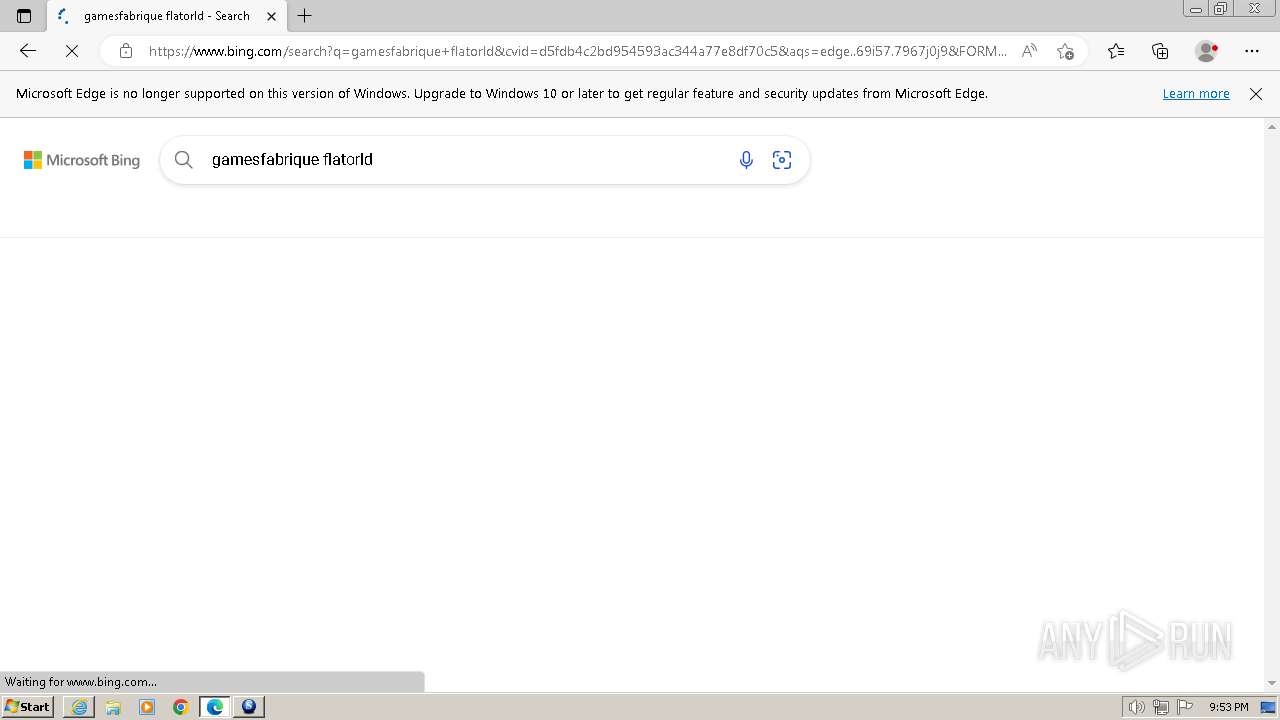Show desktop via tray corner icon
1280x720 pixels.
(x=1268, y=707)
